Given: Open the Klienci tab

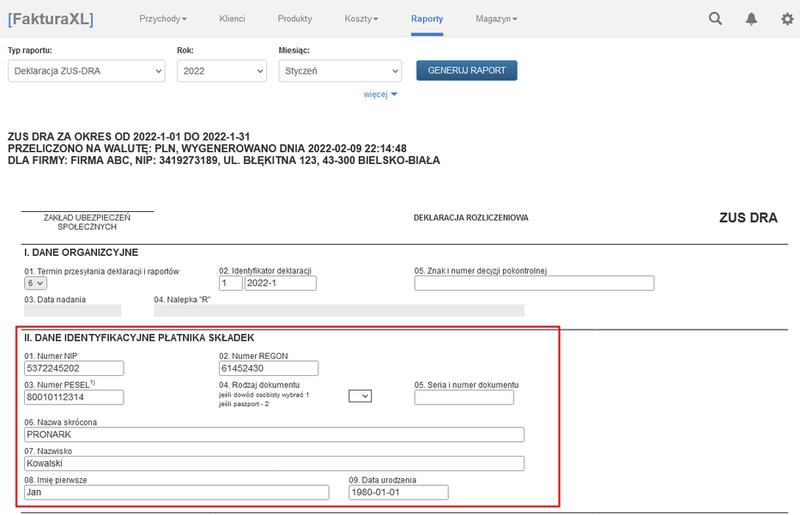Looking at the screenshot, I should [x=232, y=19].
